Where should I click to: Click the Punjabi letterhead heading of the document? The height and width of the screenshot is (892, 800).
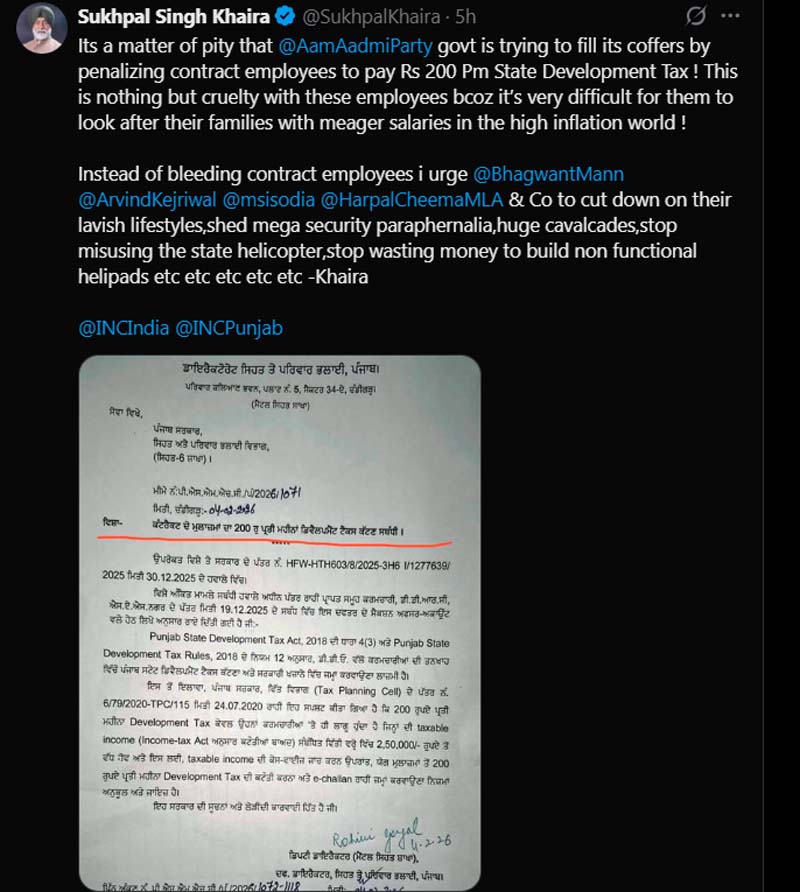tap(281, 369)
